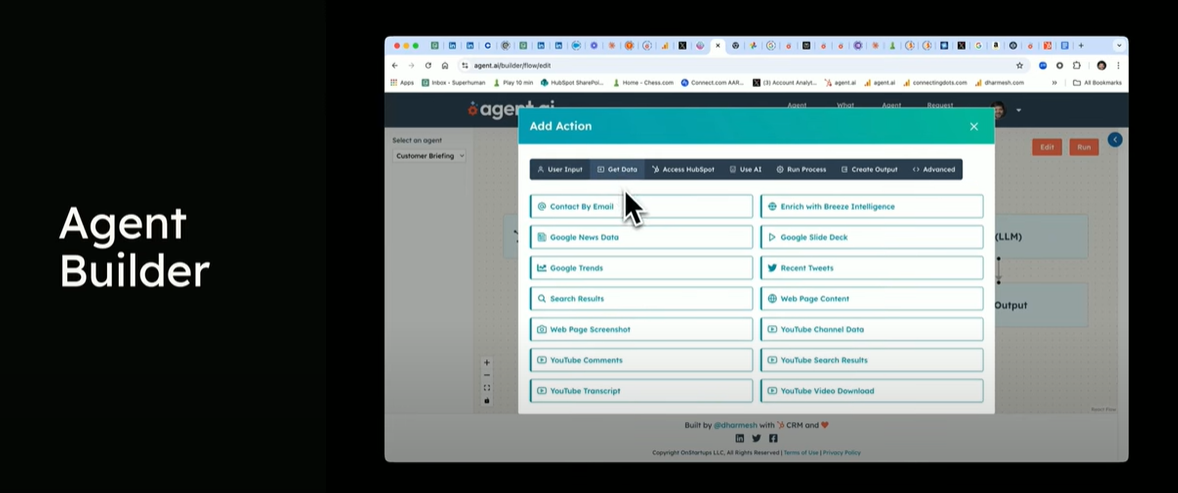Switch to the Access HubSpot tab
1178x493 pixels.
(x=684, y=170)
